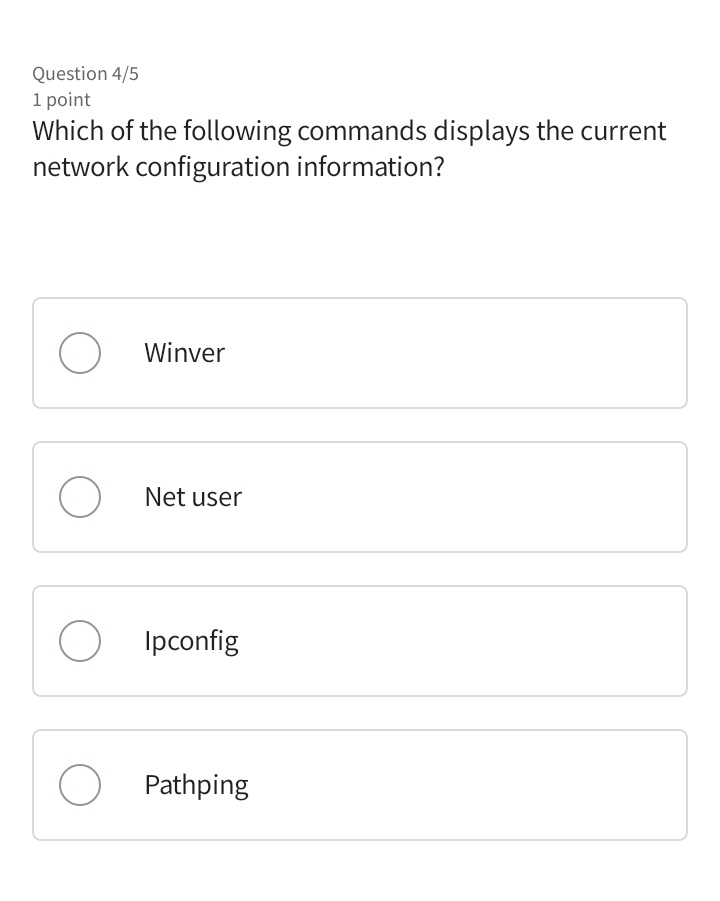
Task: Click right edge of the Ipconfig answer box
Action: point(675,641)
